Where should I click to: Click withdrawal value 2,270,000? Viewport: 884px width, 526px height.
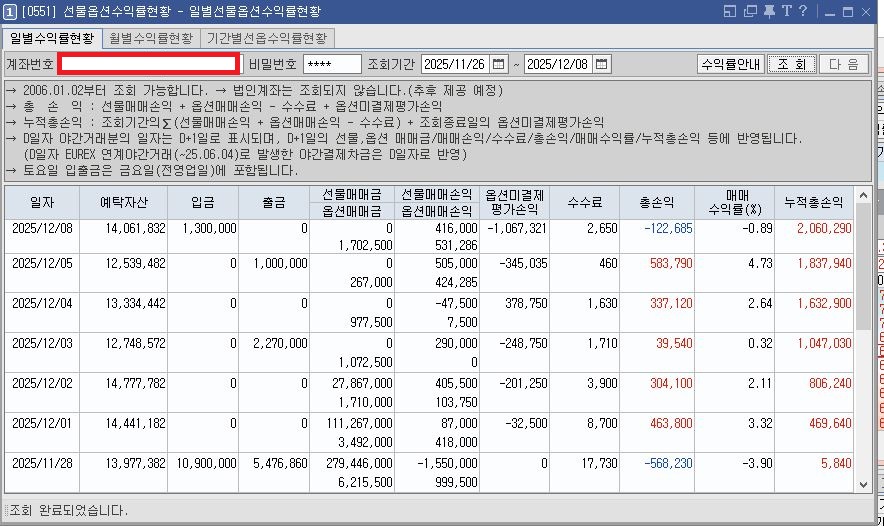280,343
